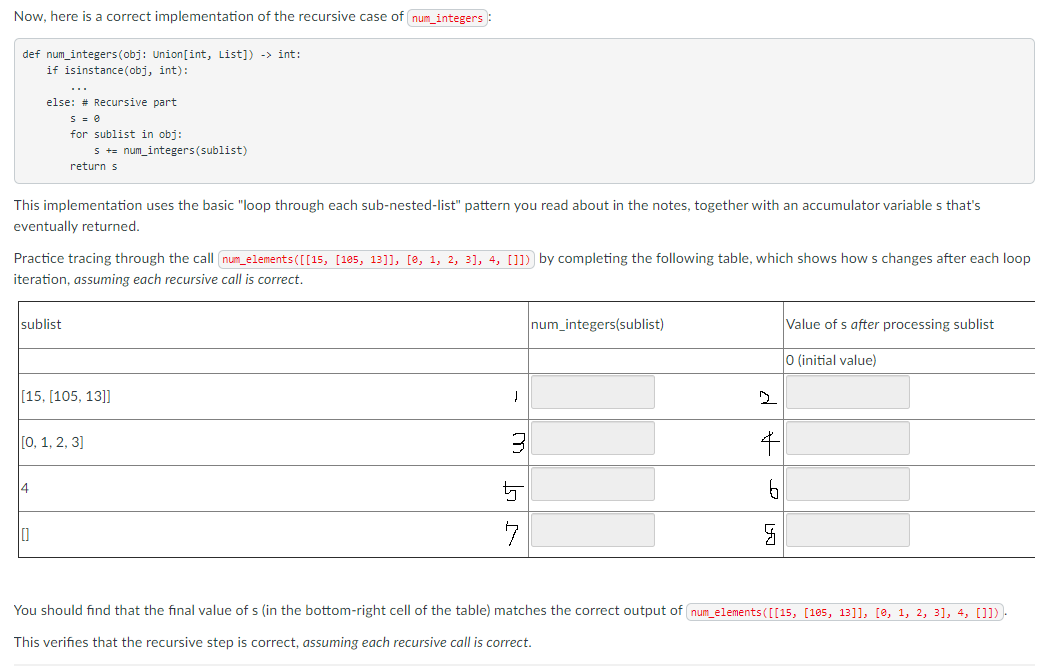
Task: Click the row label [] in the table
Action: click(24, 533)
